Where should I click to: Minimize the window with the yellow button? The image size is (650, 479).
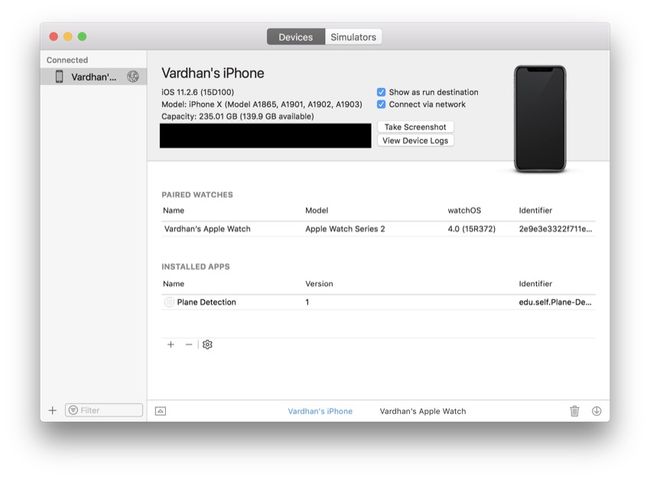[x=68, y=36]
